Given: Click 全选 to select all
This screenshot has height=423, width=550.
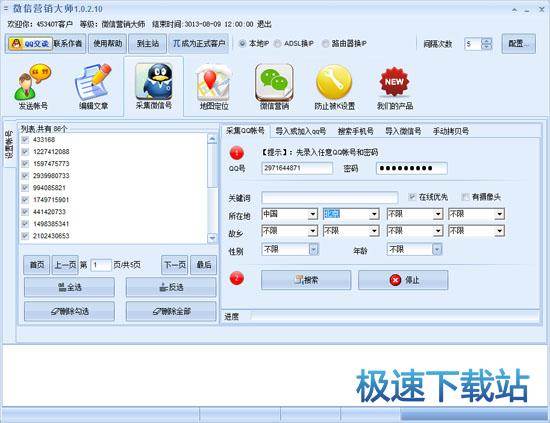Looking at the screenshot, I should coord(69,287).
